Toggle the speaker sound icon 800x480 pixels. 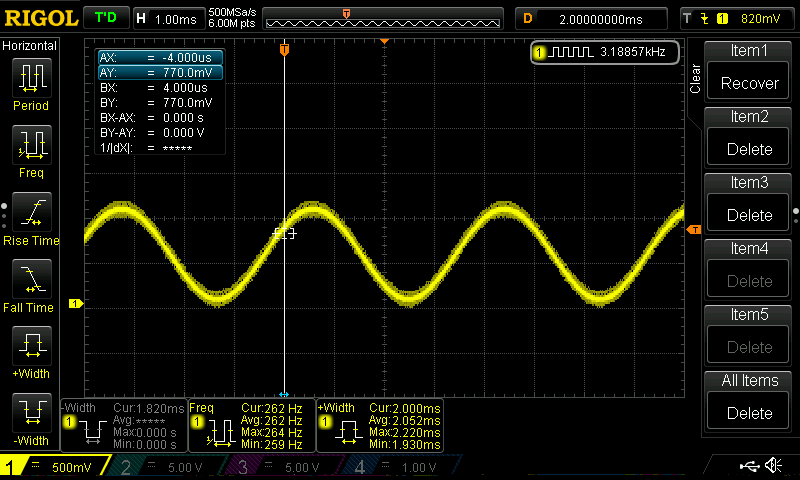tap(772, 465)
